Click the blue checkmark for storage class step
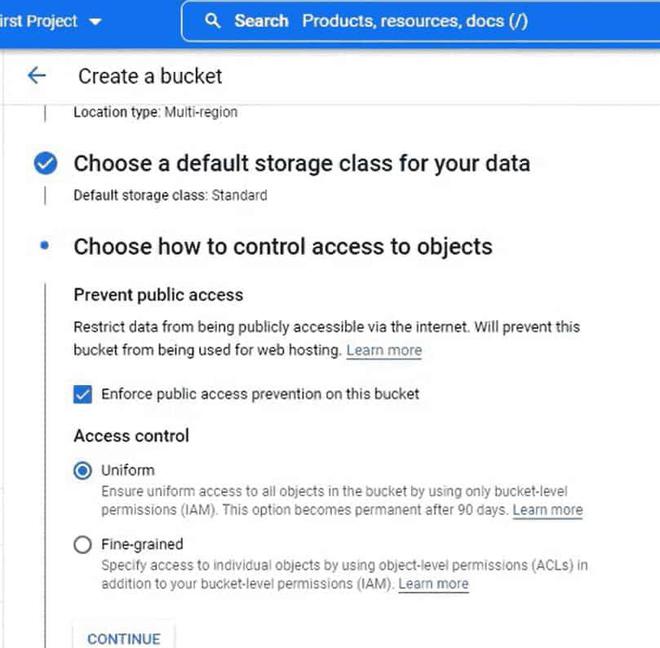This screenshot has width=660, height=648. click(x=45, y=164)
